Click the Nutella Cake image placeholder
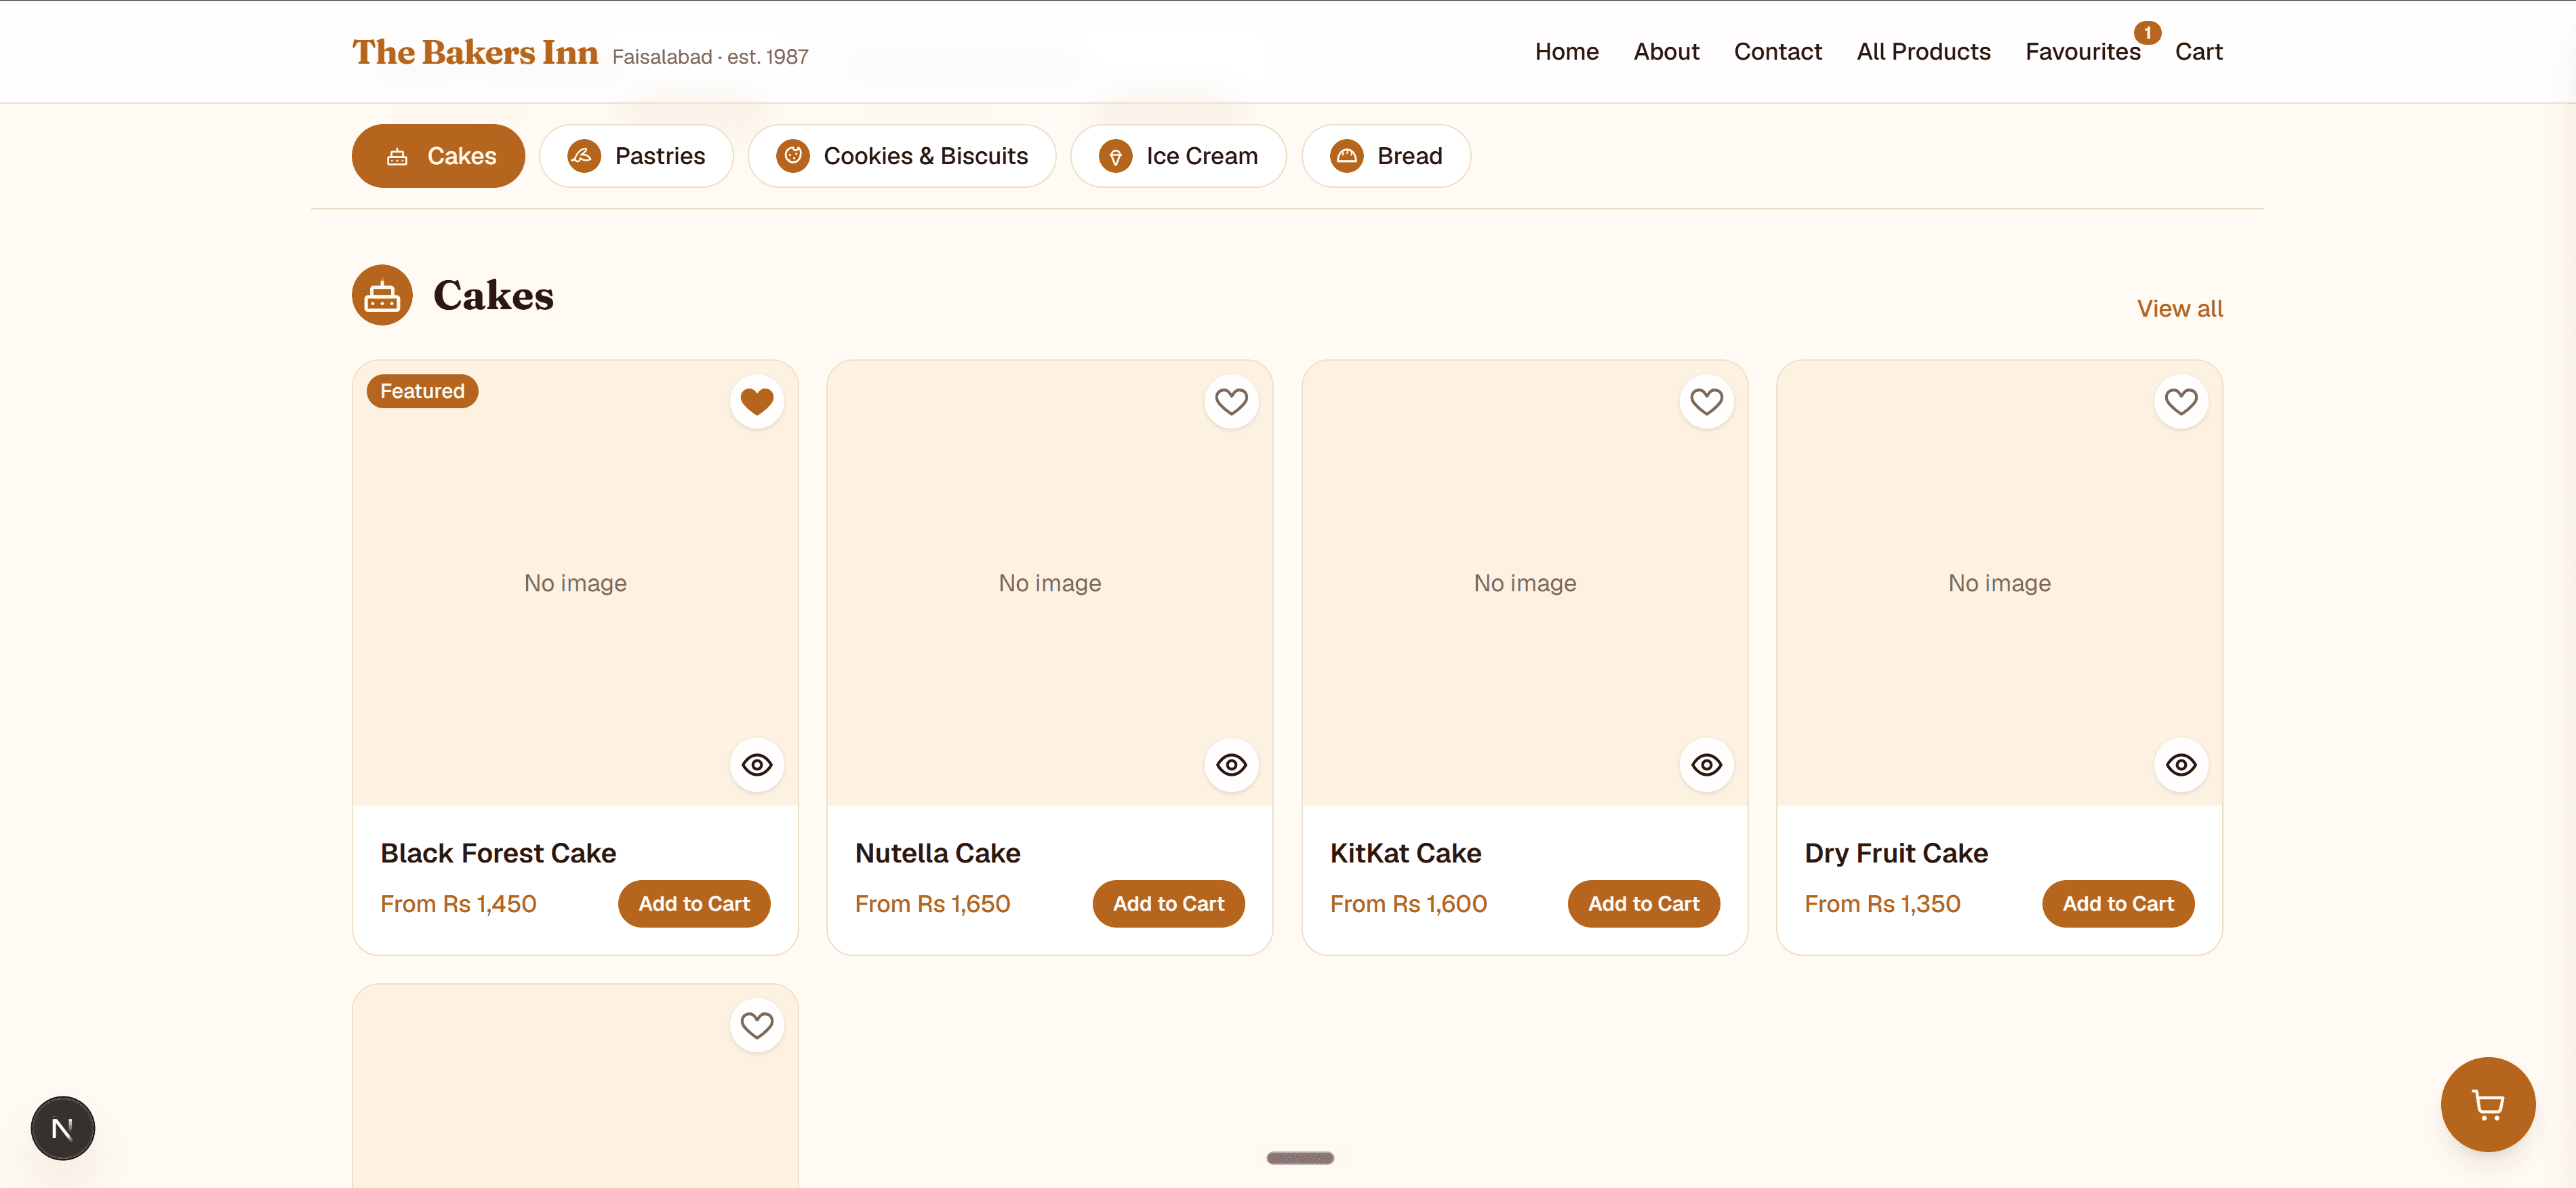 (x=1049, y=583)
